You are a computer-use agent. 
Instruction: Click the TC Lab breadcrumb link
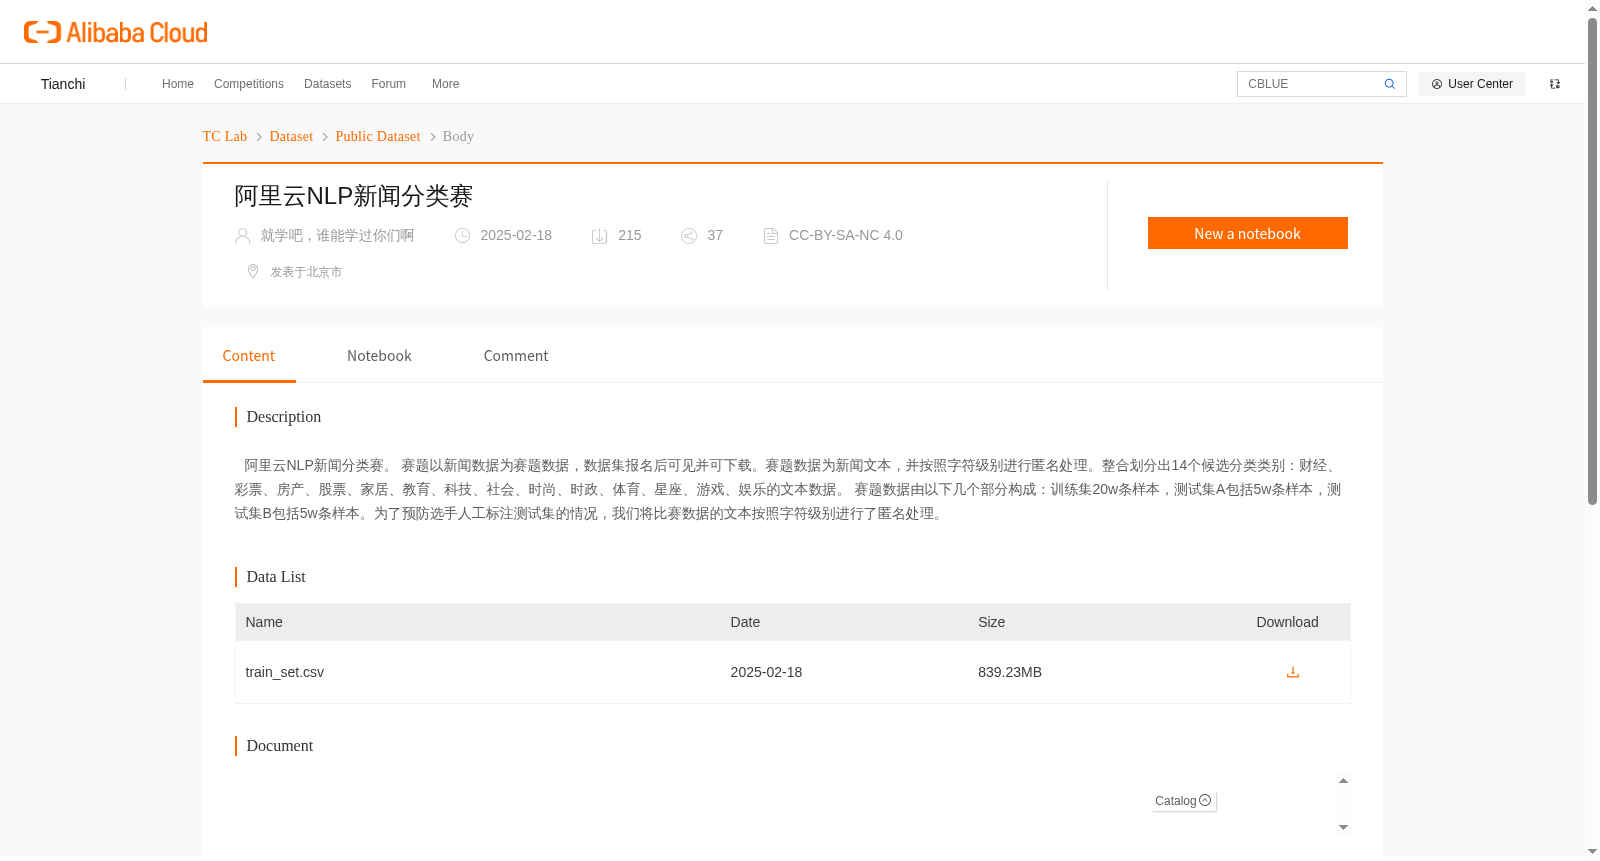click(225, 136)
